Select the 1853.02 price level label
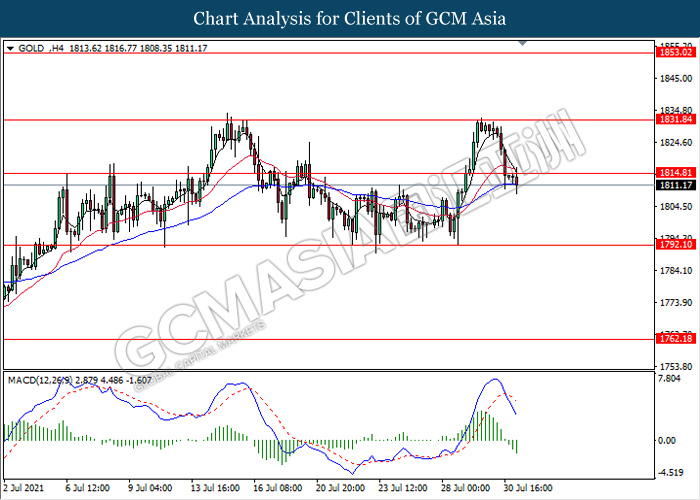The width and height of the screenshot is (700, 500). pyautogui.click(x=676, y=53)
